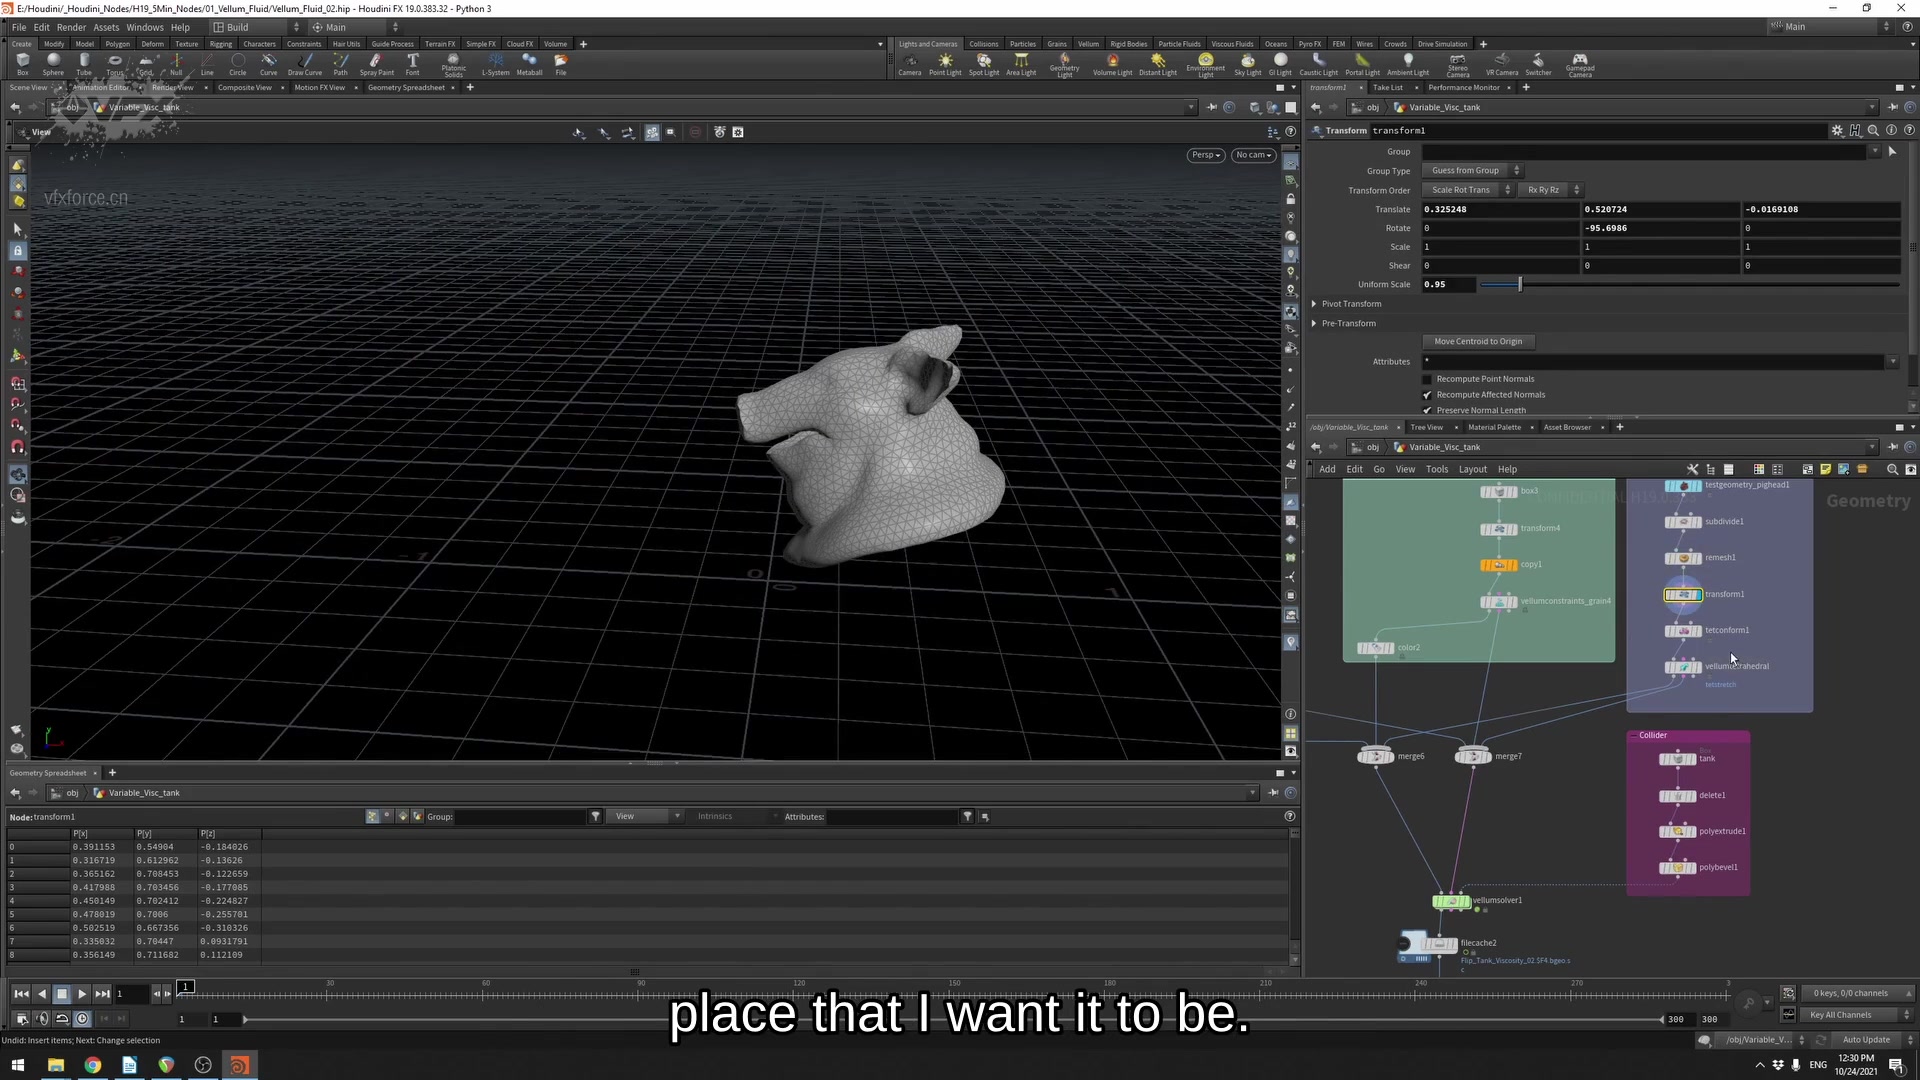This screenshot has height=1080, width=1920.
Task: Toggle the Key All Channels option
Action: tap(1848, 1015)
